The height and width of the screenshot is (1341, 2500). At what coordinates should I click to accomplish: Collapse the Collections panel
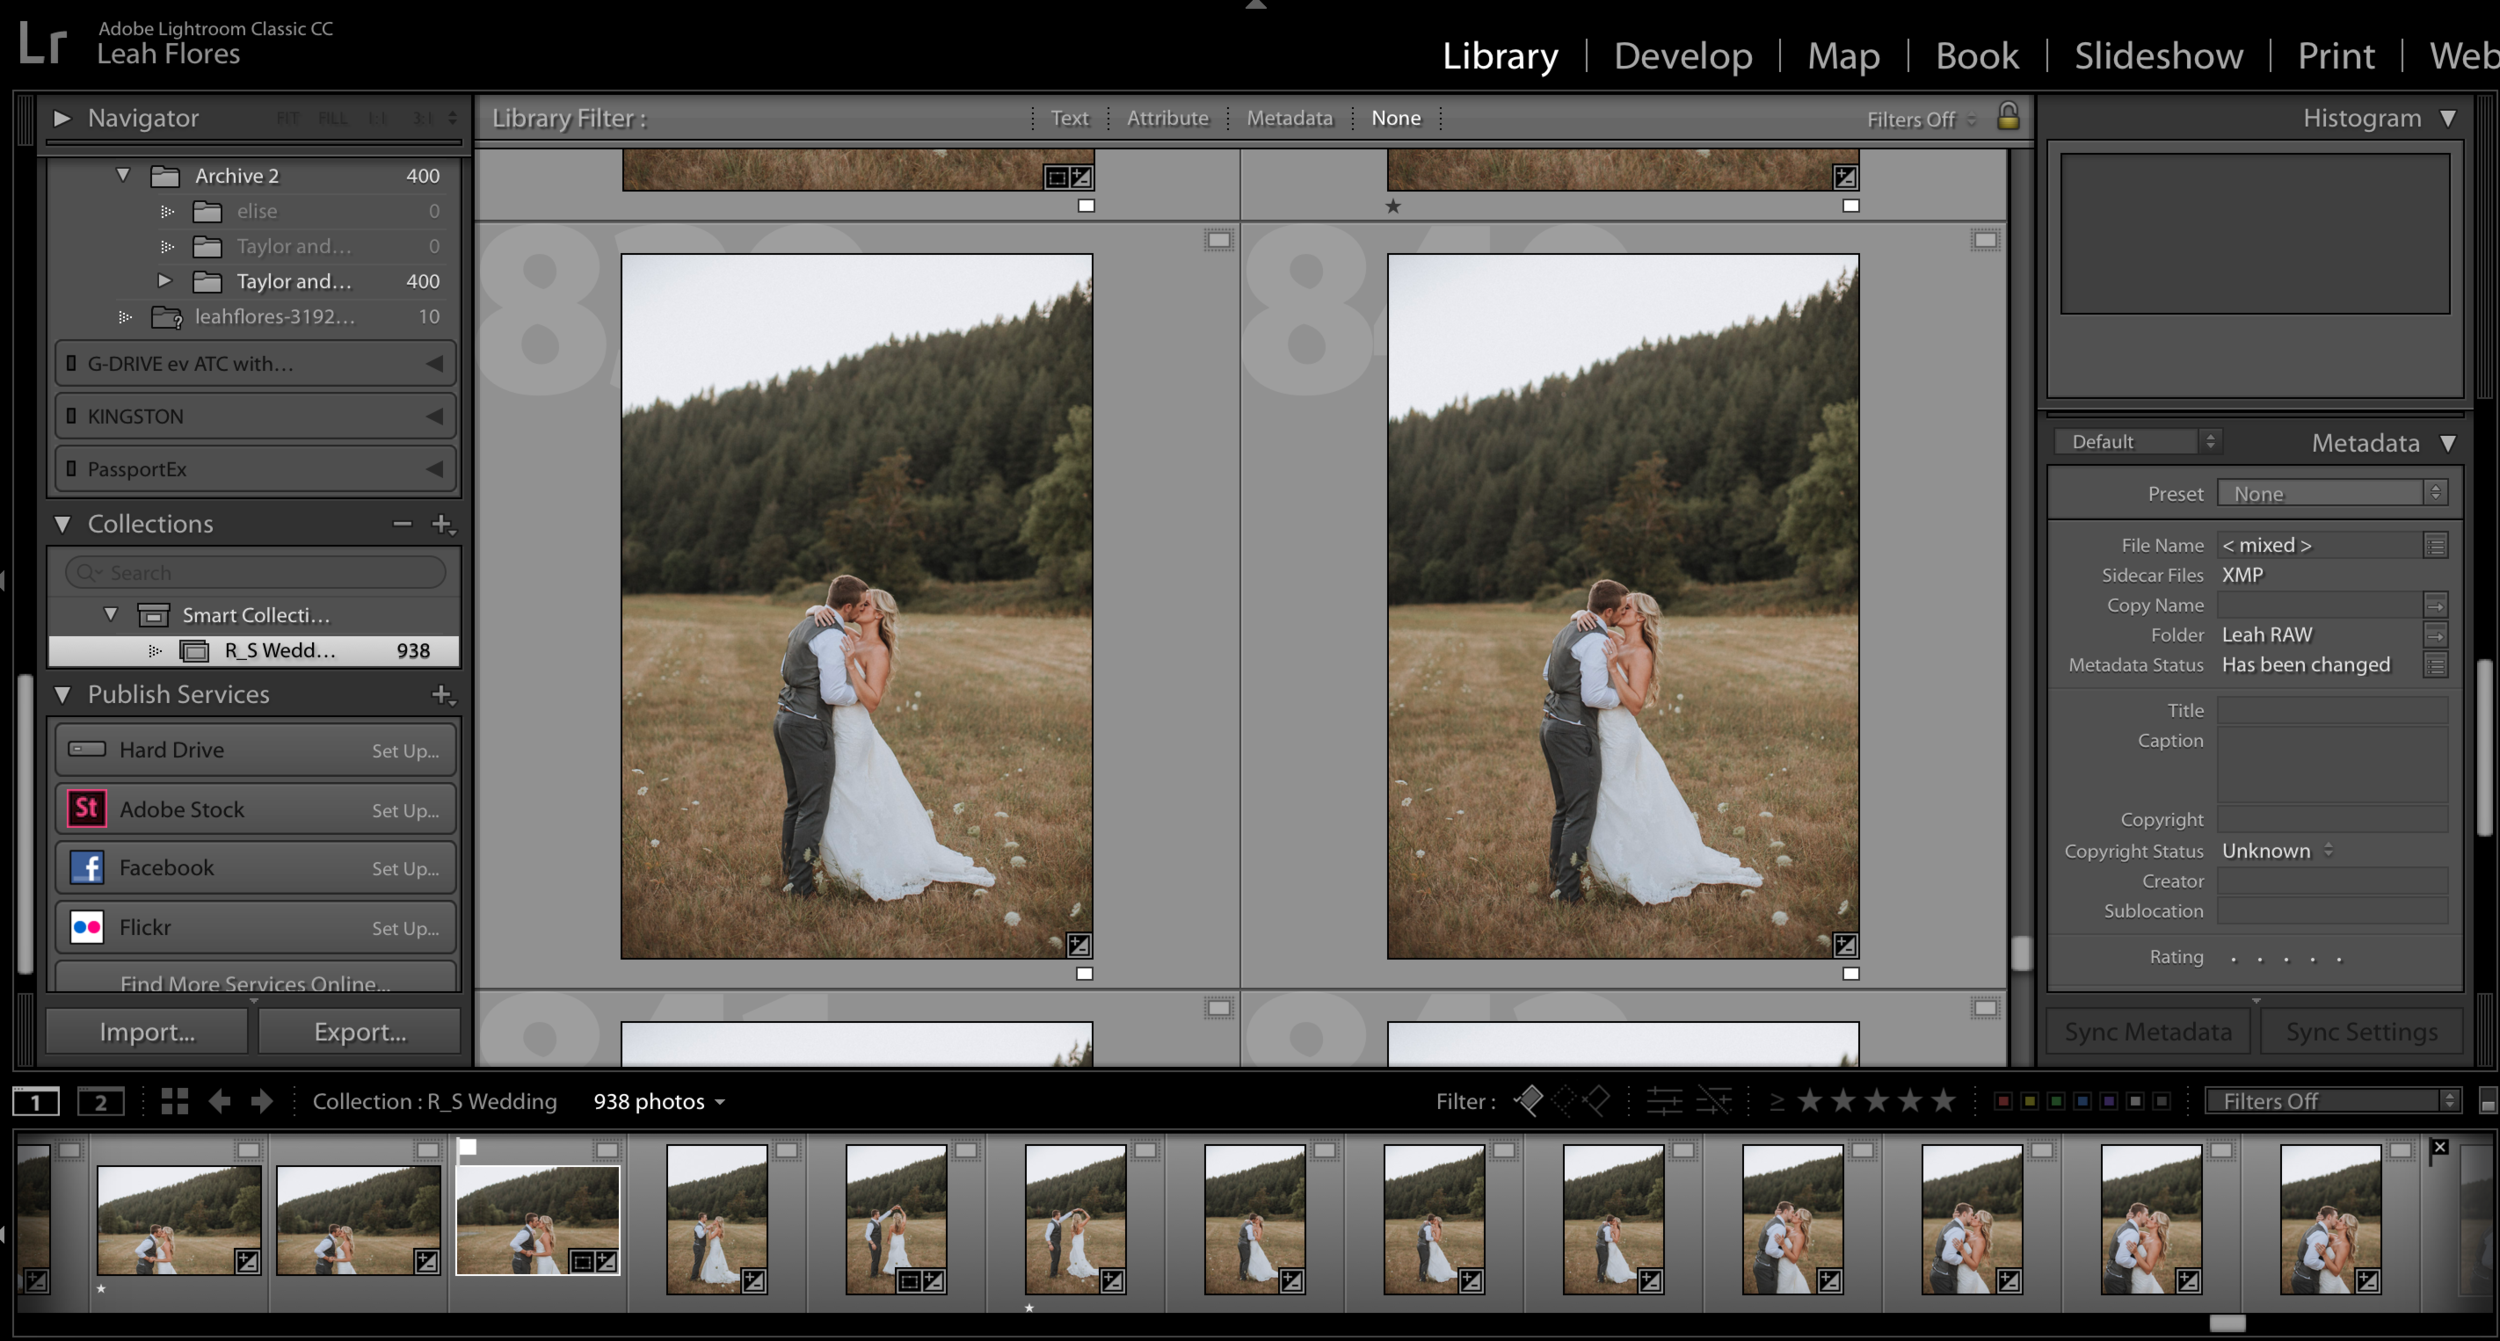point(62,524)
